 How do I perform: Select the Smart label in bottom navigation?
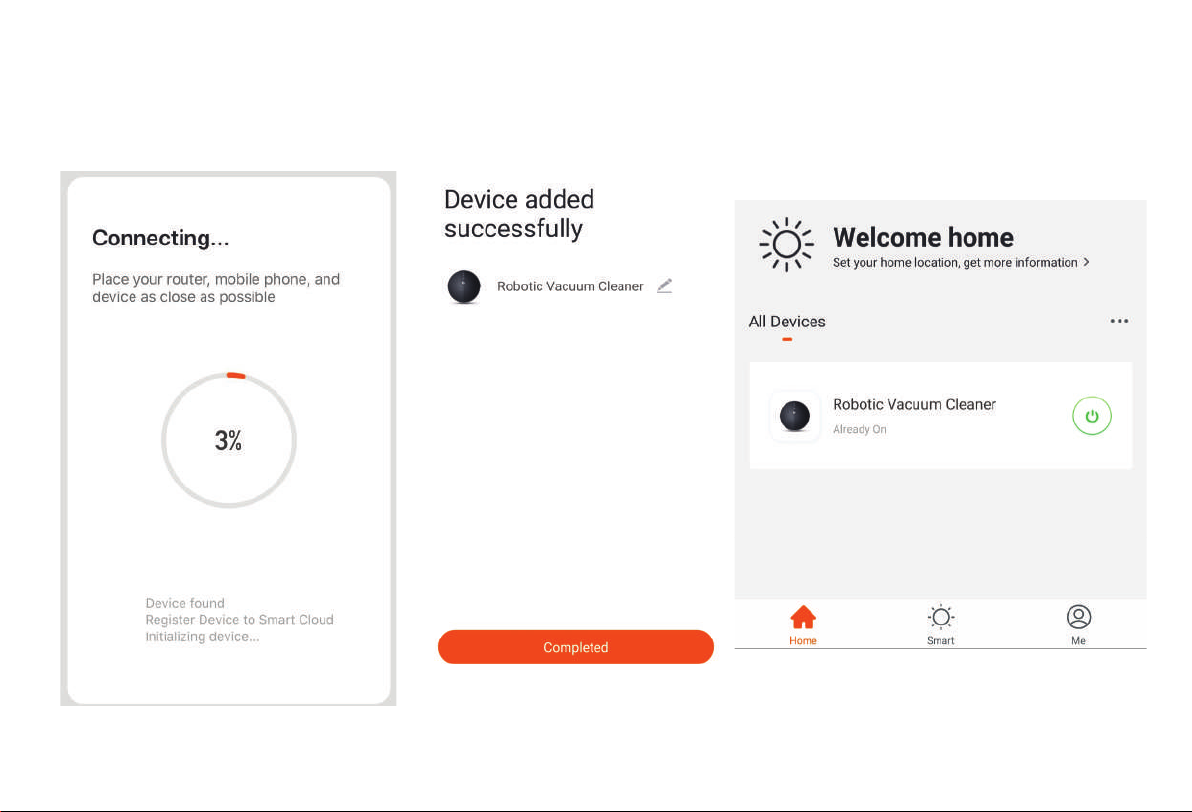(940, 640)
